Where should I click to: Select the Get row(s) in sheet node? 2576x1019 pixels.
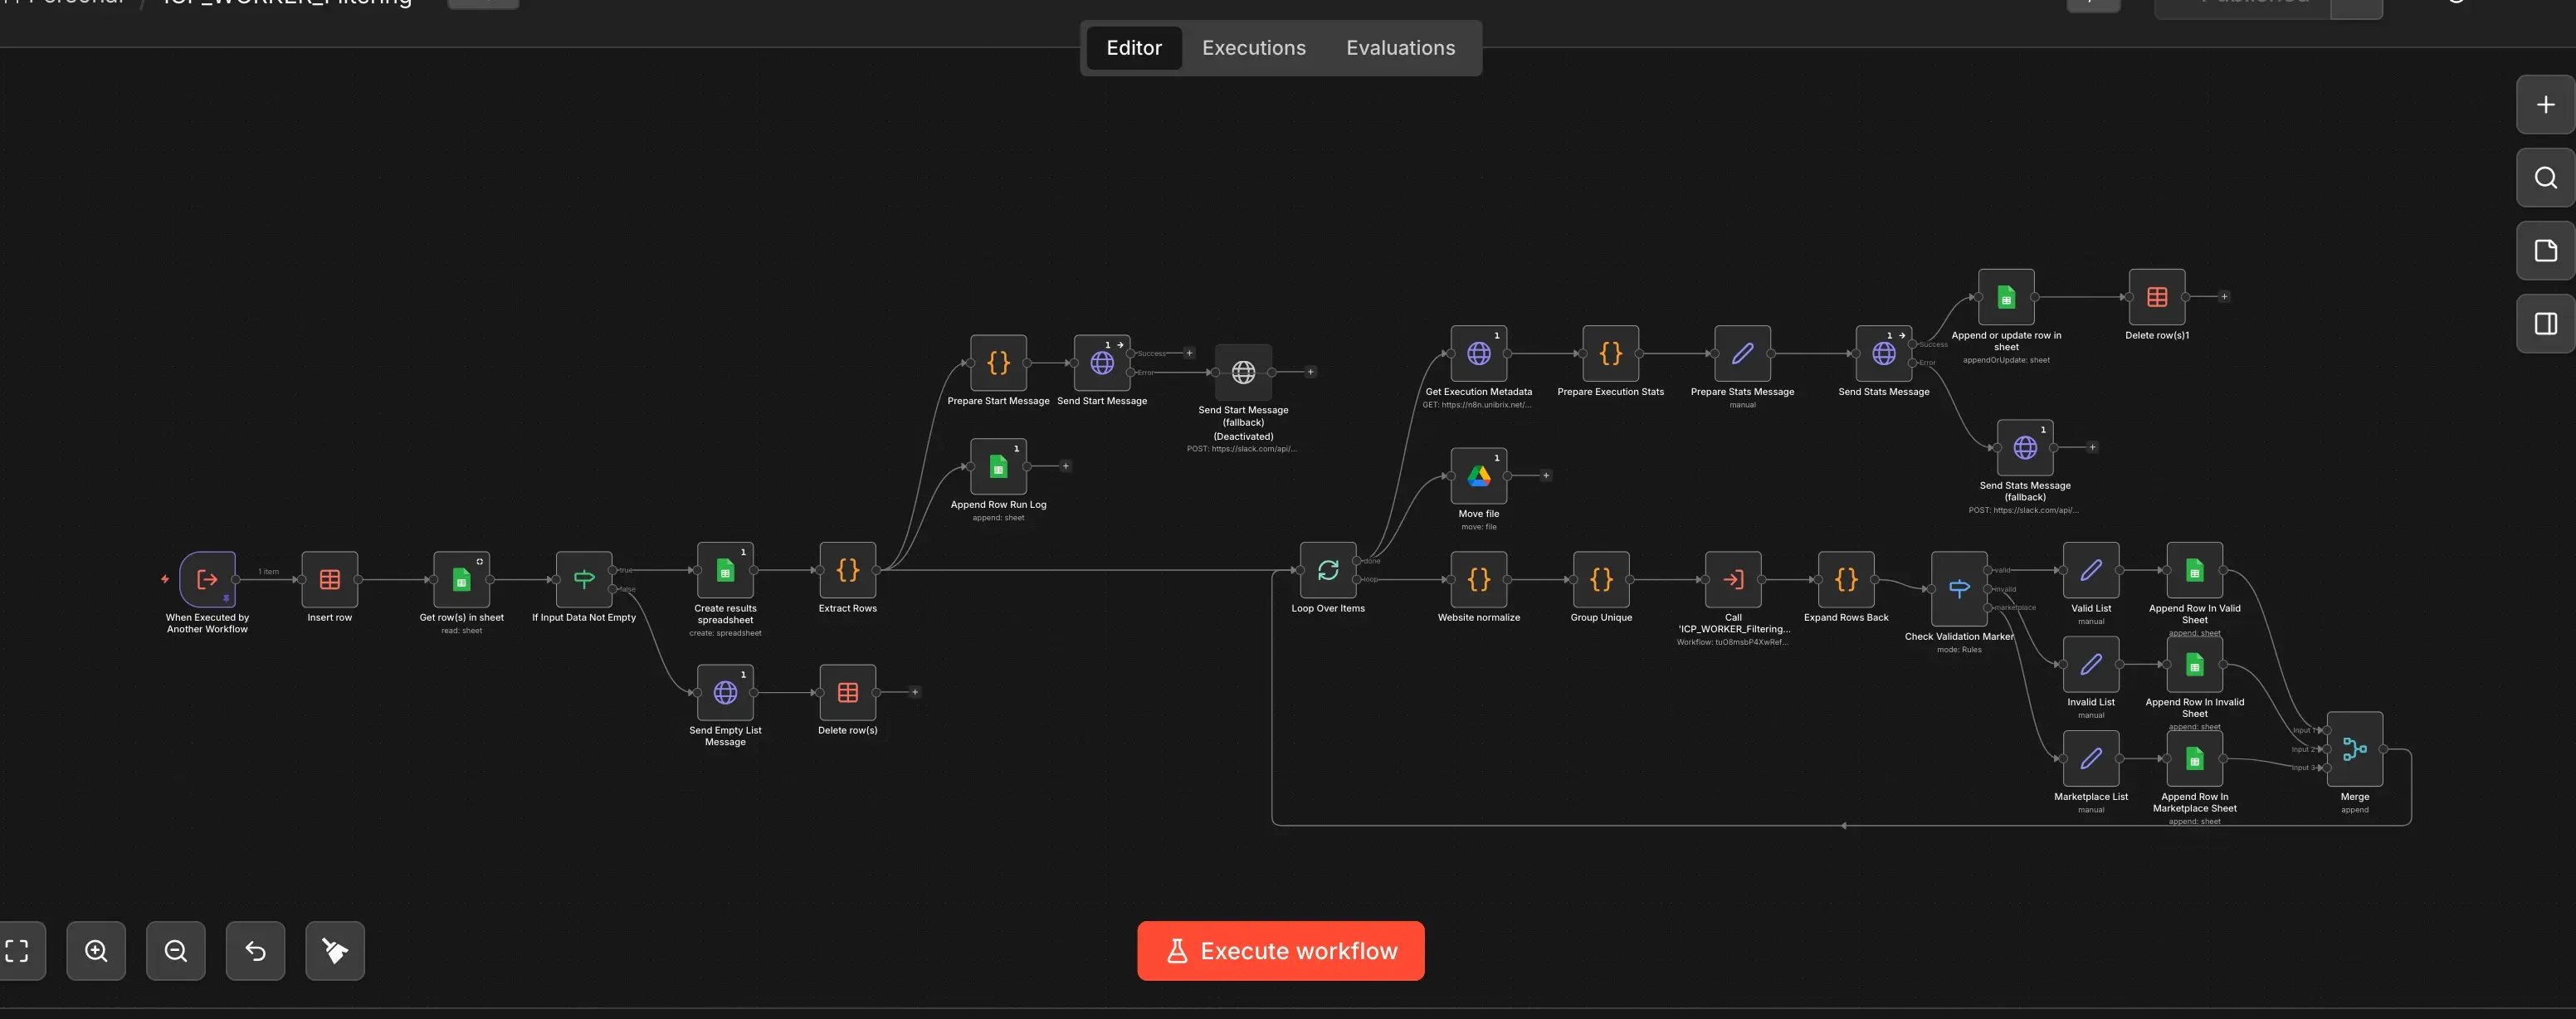pyautogui.click(x=462, y=579)
